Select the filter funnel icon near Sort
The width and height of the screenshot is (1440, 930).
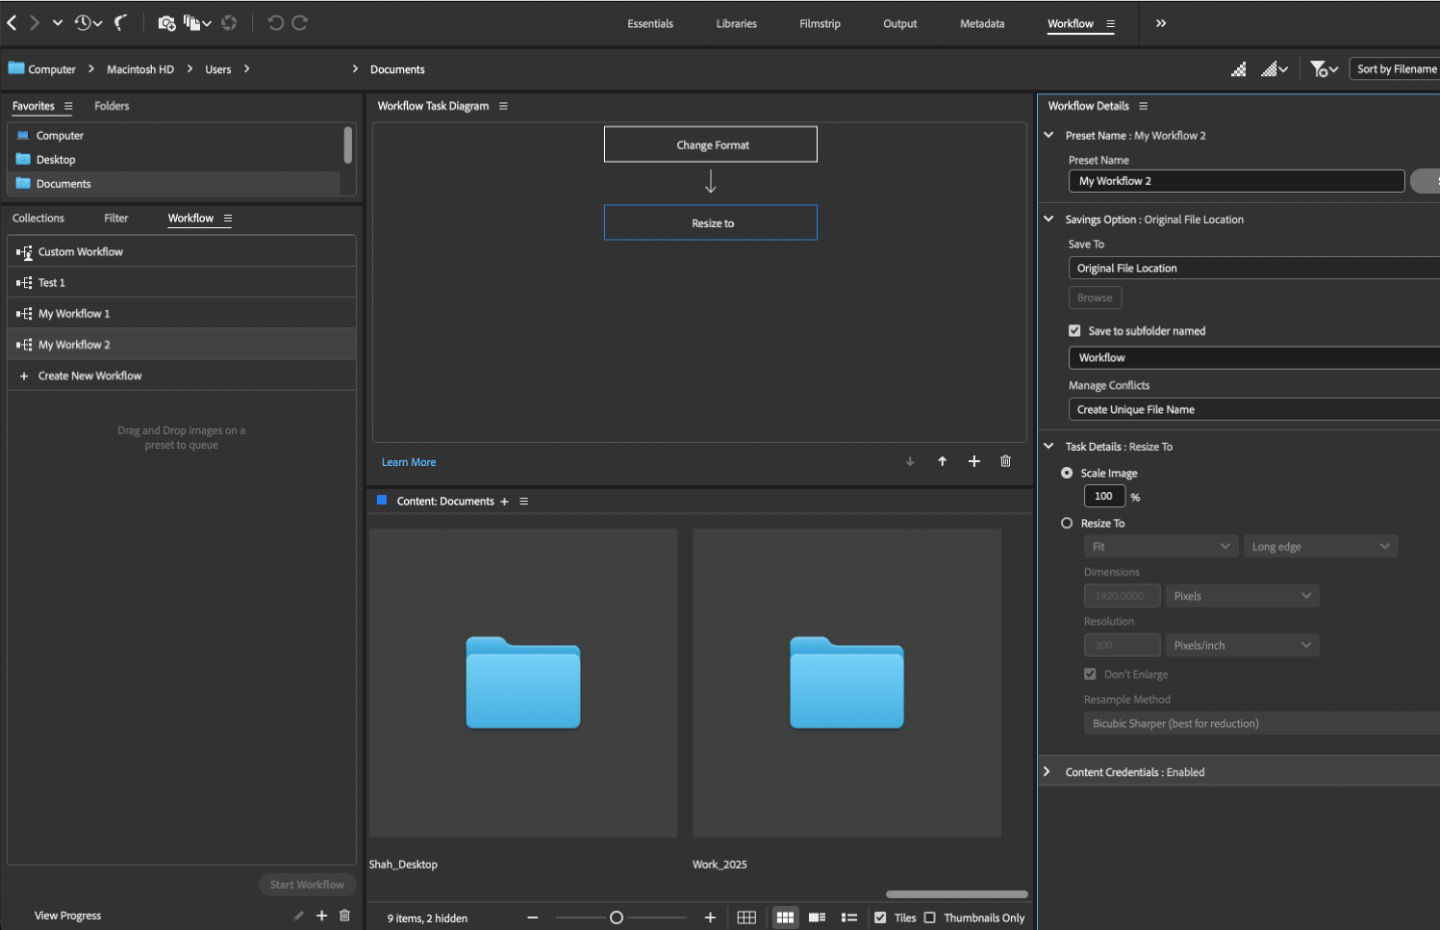tap(1319, 68)
